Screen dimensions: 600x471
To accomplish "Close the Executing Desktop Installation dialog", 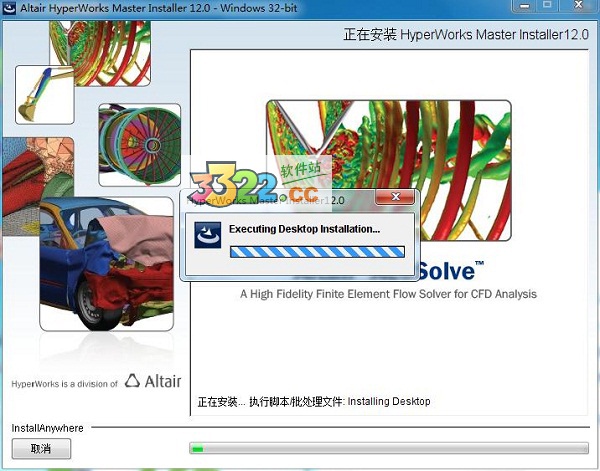I will (x=395, y=196).
